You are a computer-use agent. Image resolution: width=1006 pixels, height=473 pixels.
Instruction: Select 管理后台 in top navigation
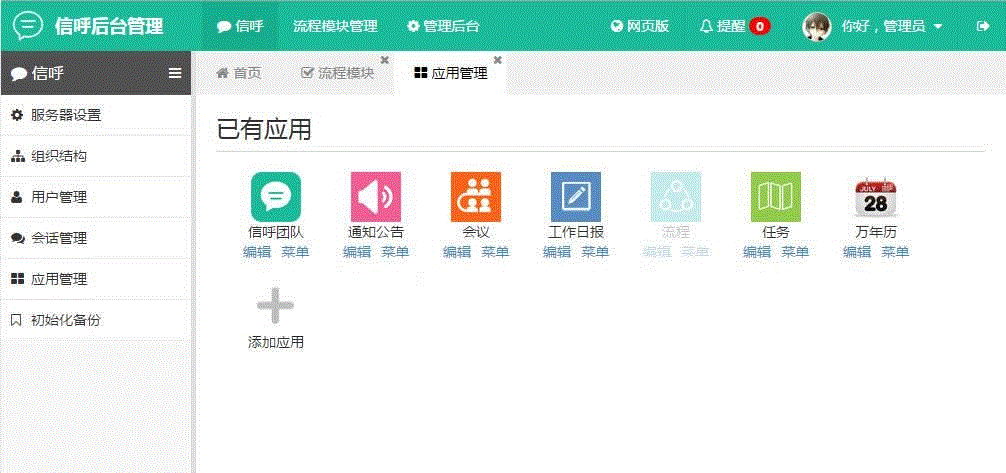pyautogui.click(x=443, y=26)
